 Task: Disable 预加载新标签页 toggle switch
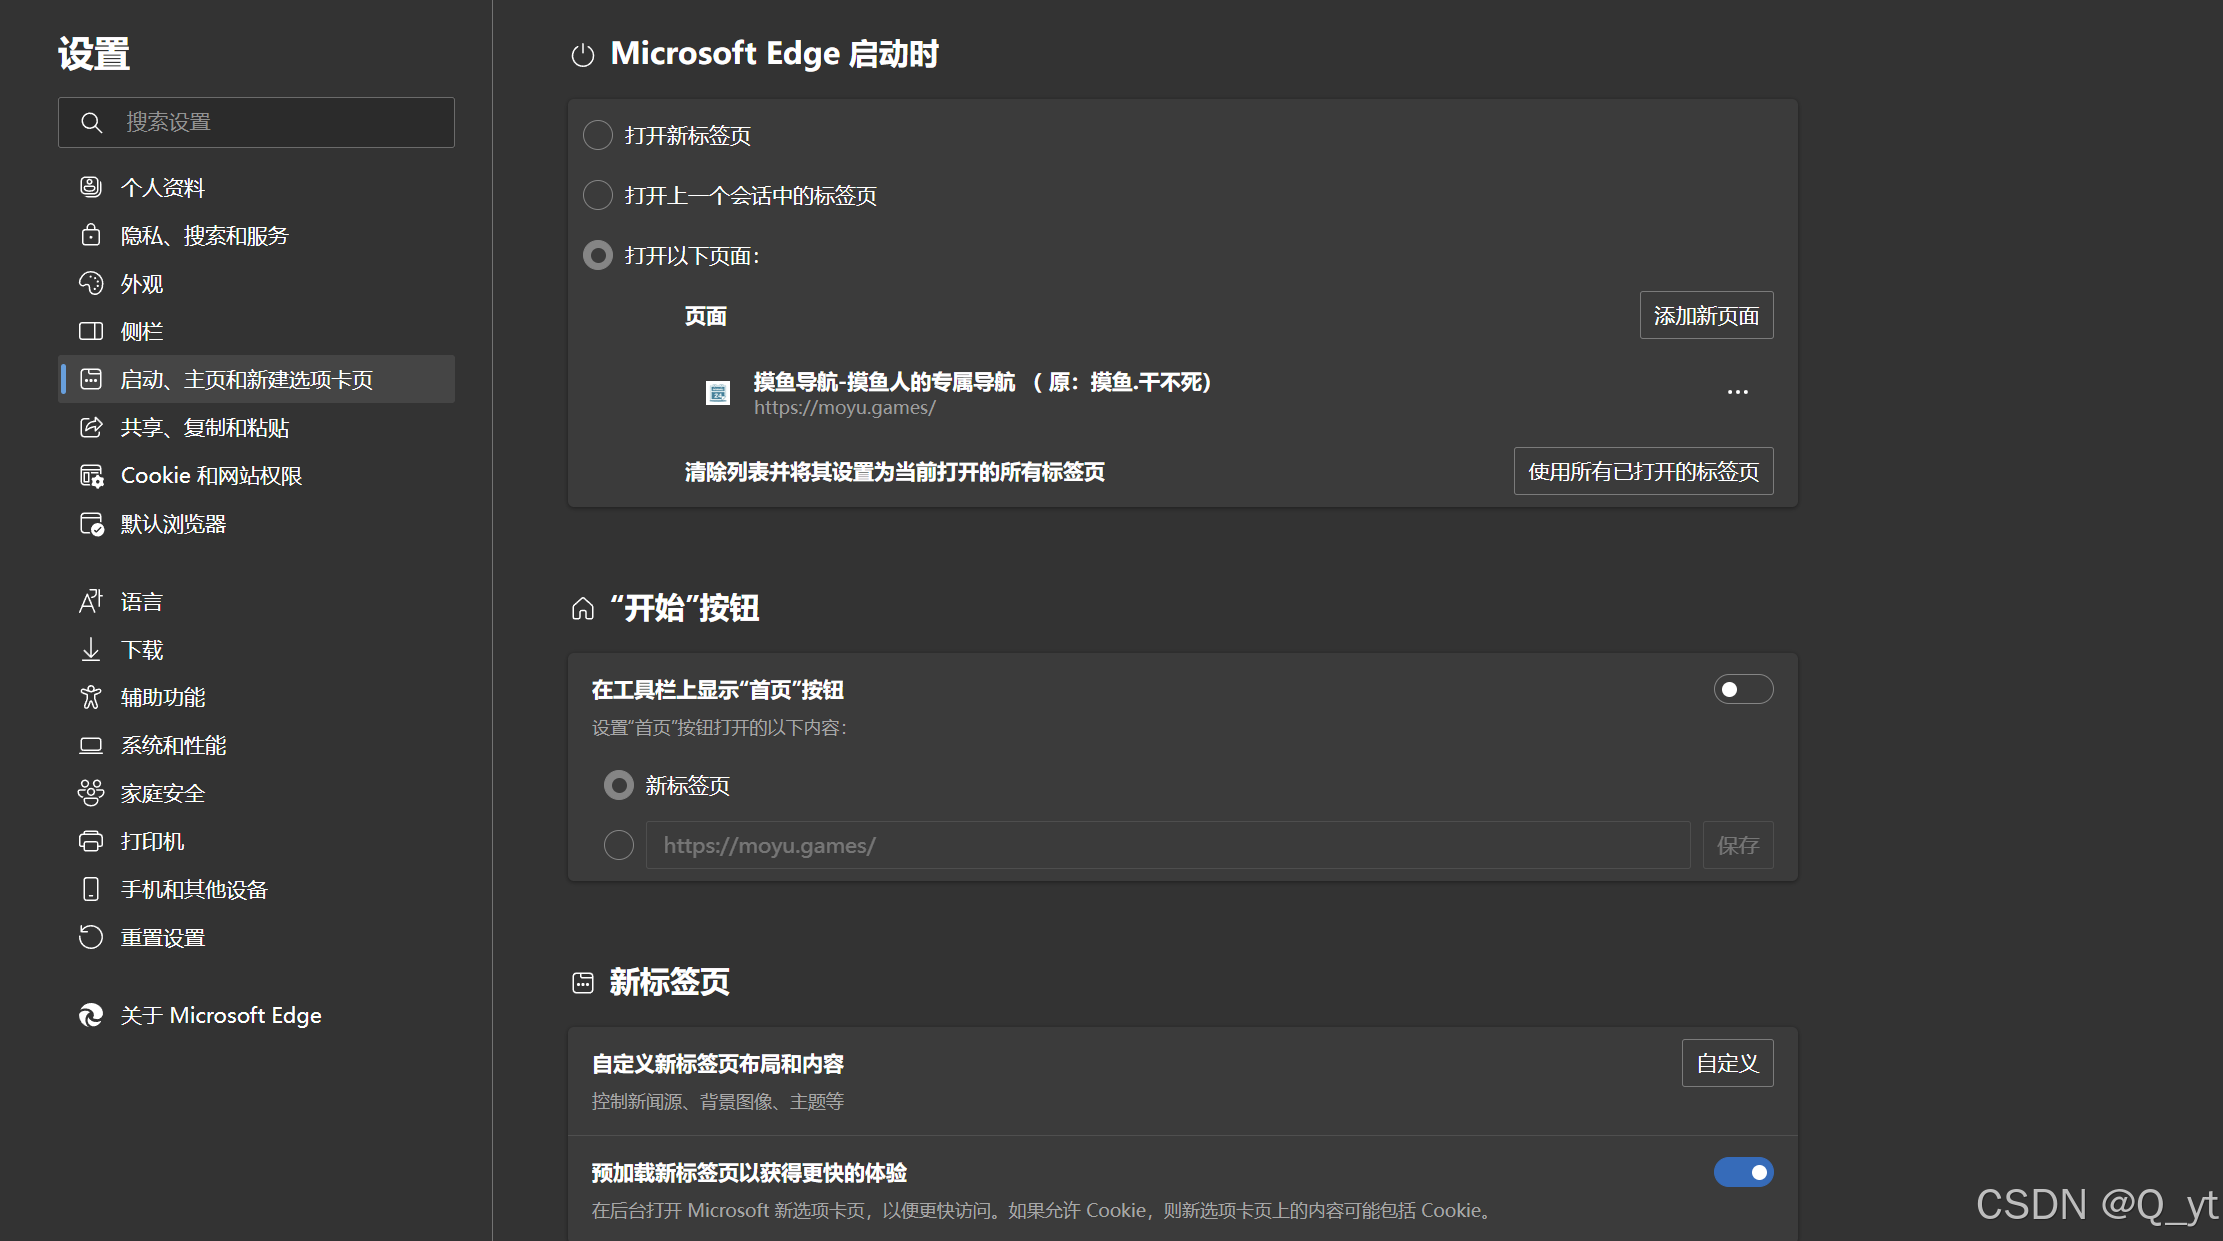[1743, 1172]
